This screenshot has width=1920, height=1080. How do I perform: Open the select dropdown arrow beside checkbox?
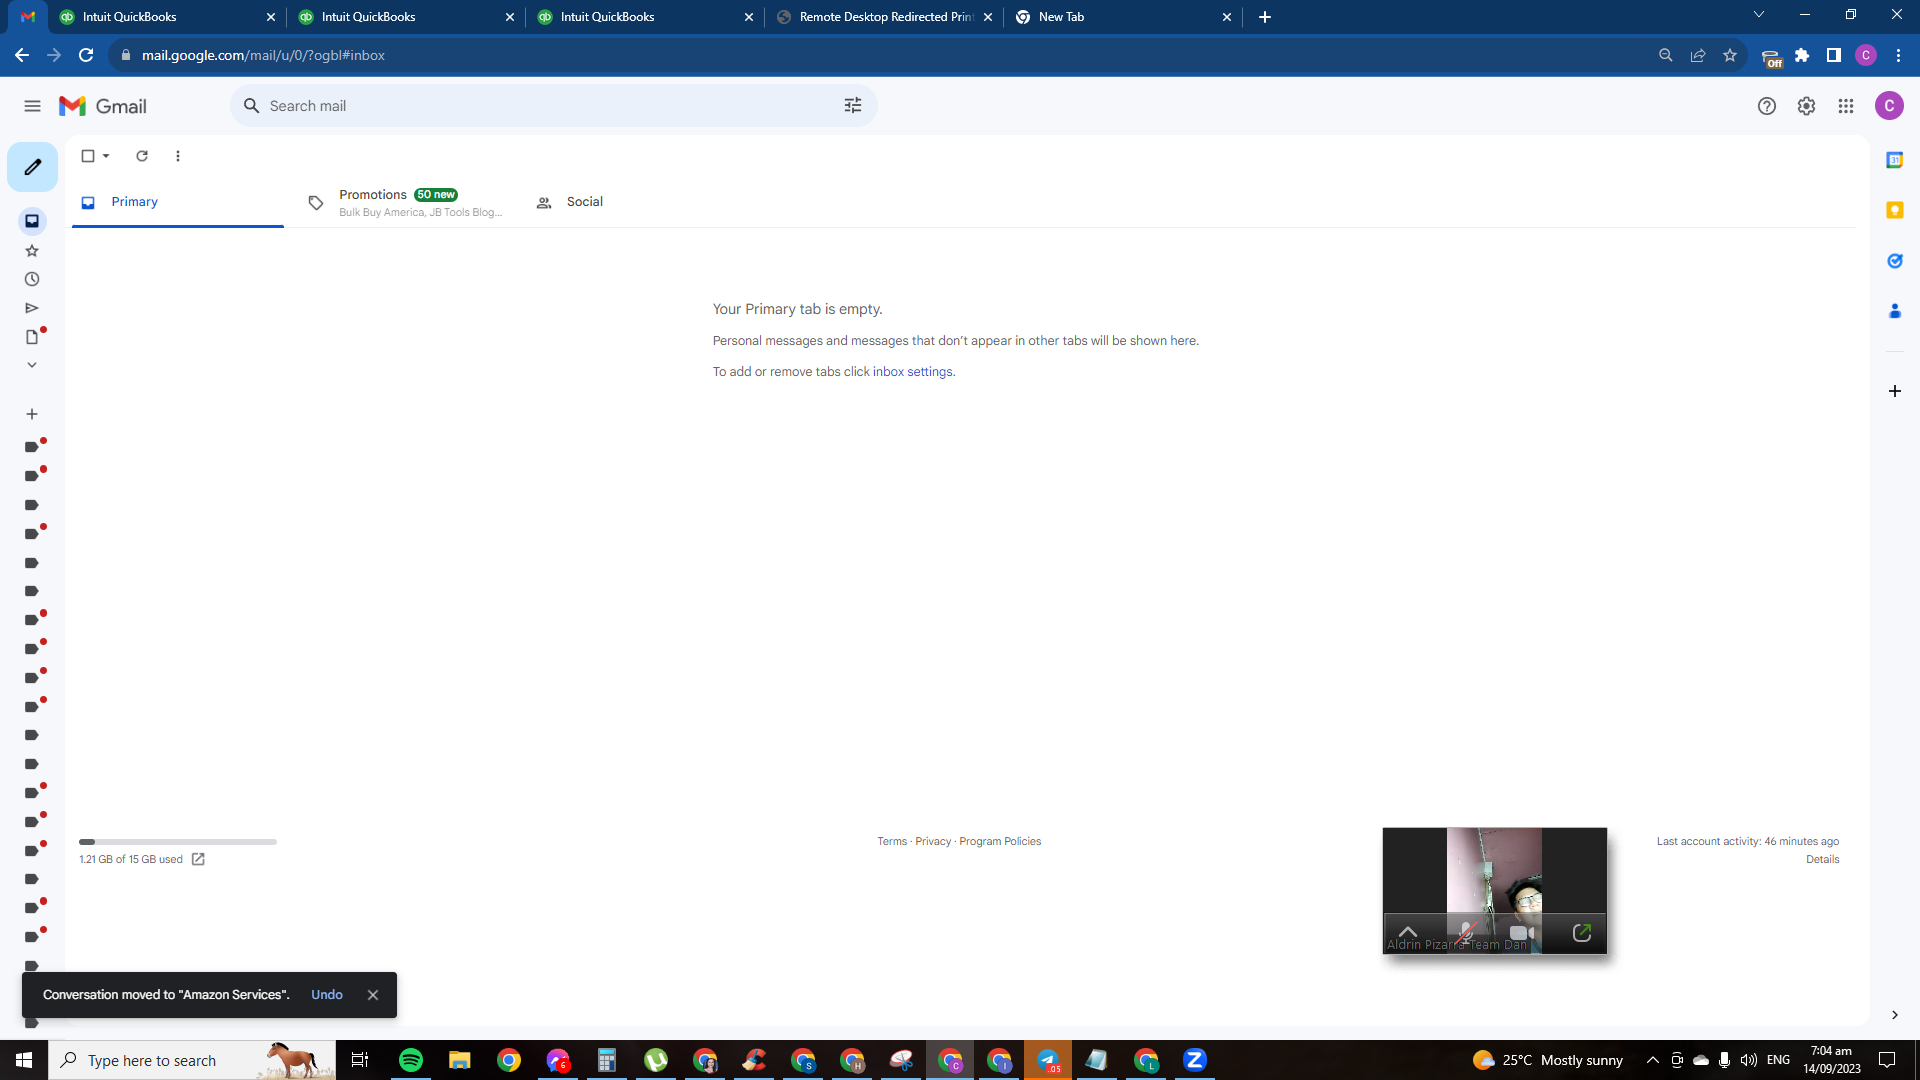106,156
